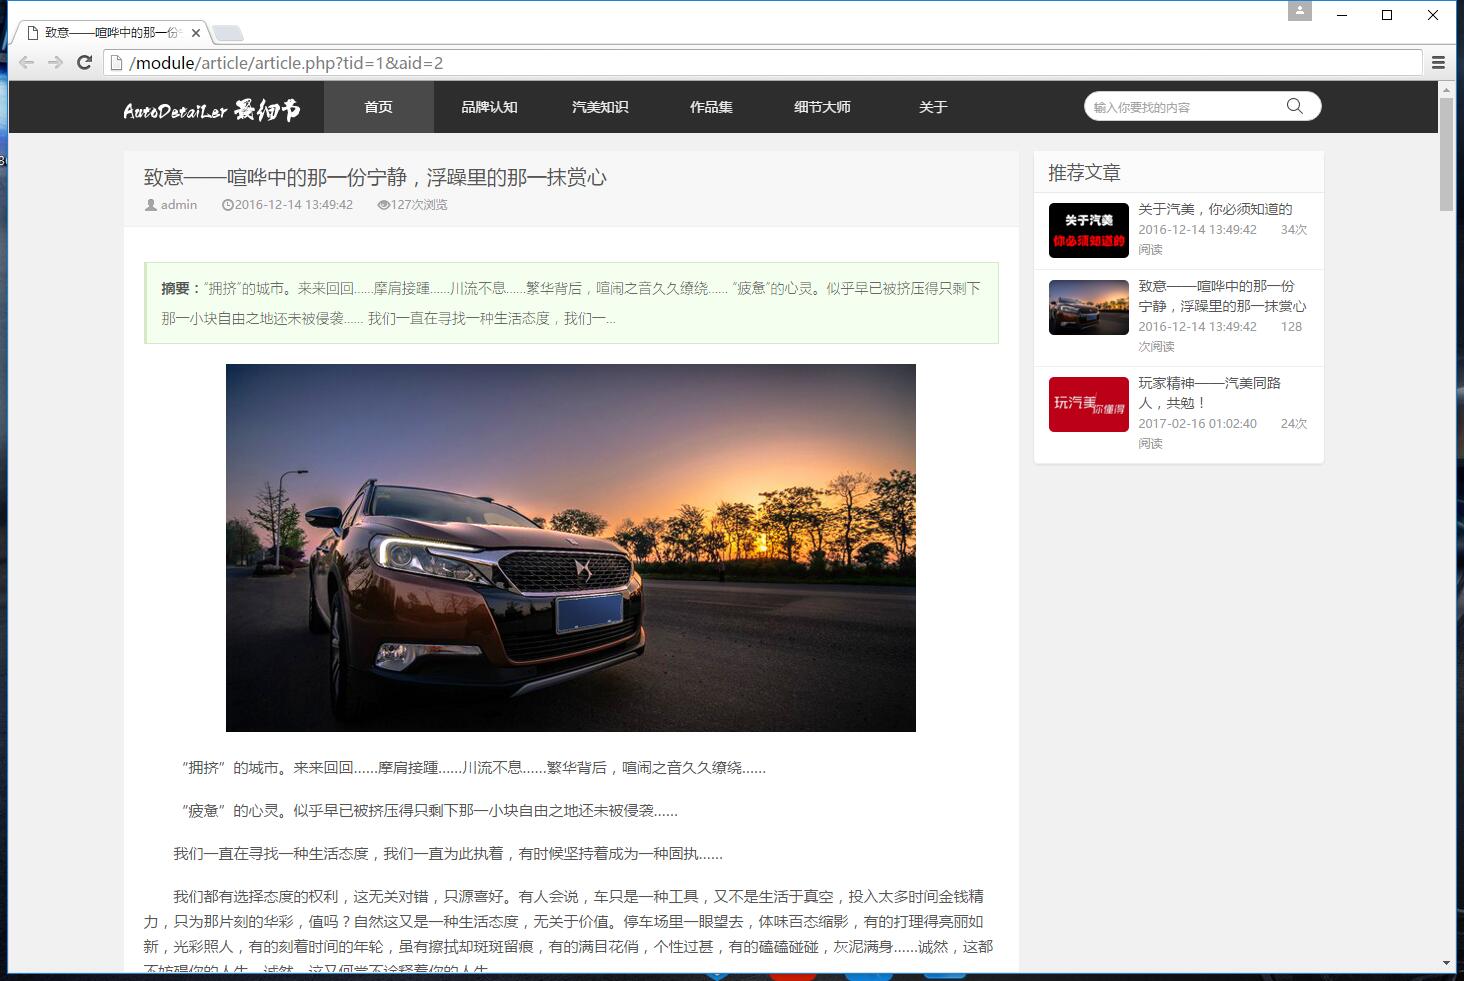This screenshot has height=981, width=1464.
Task: Click the admin author name
Action: coord(179,205)
